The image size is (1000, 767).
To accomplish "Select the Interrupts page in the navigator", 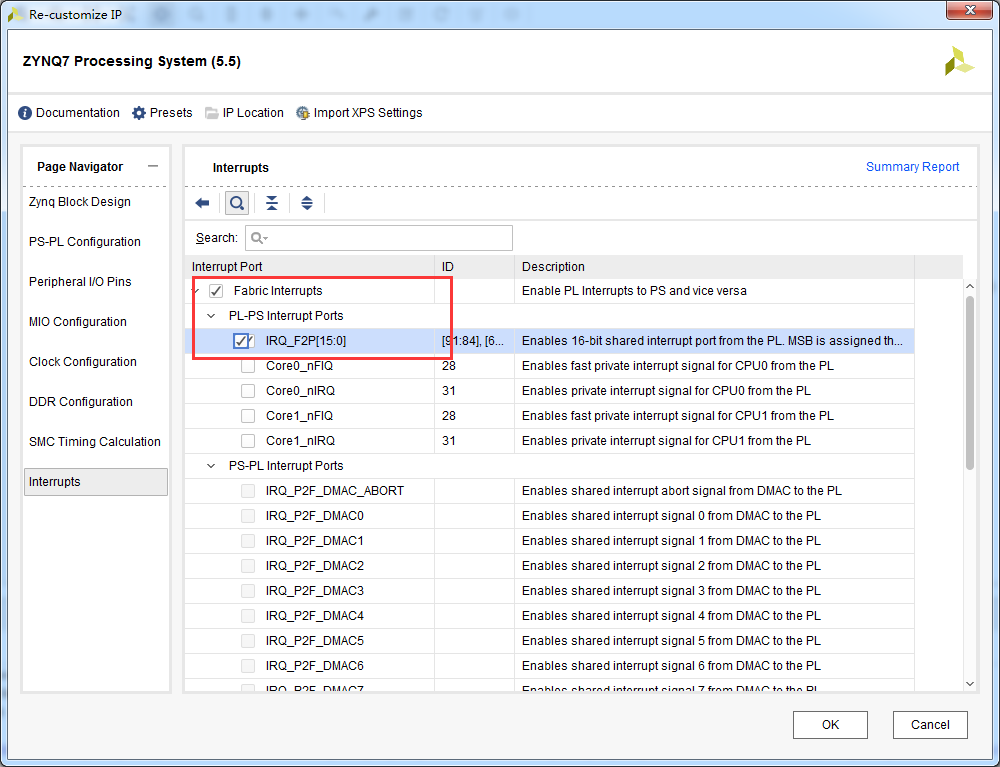I will [96, 482].
